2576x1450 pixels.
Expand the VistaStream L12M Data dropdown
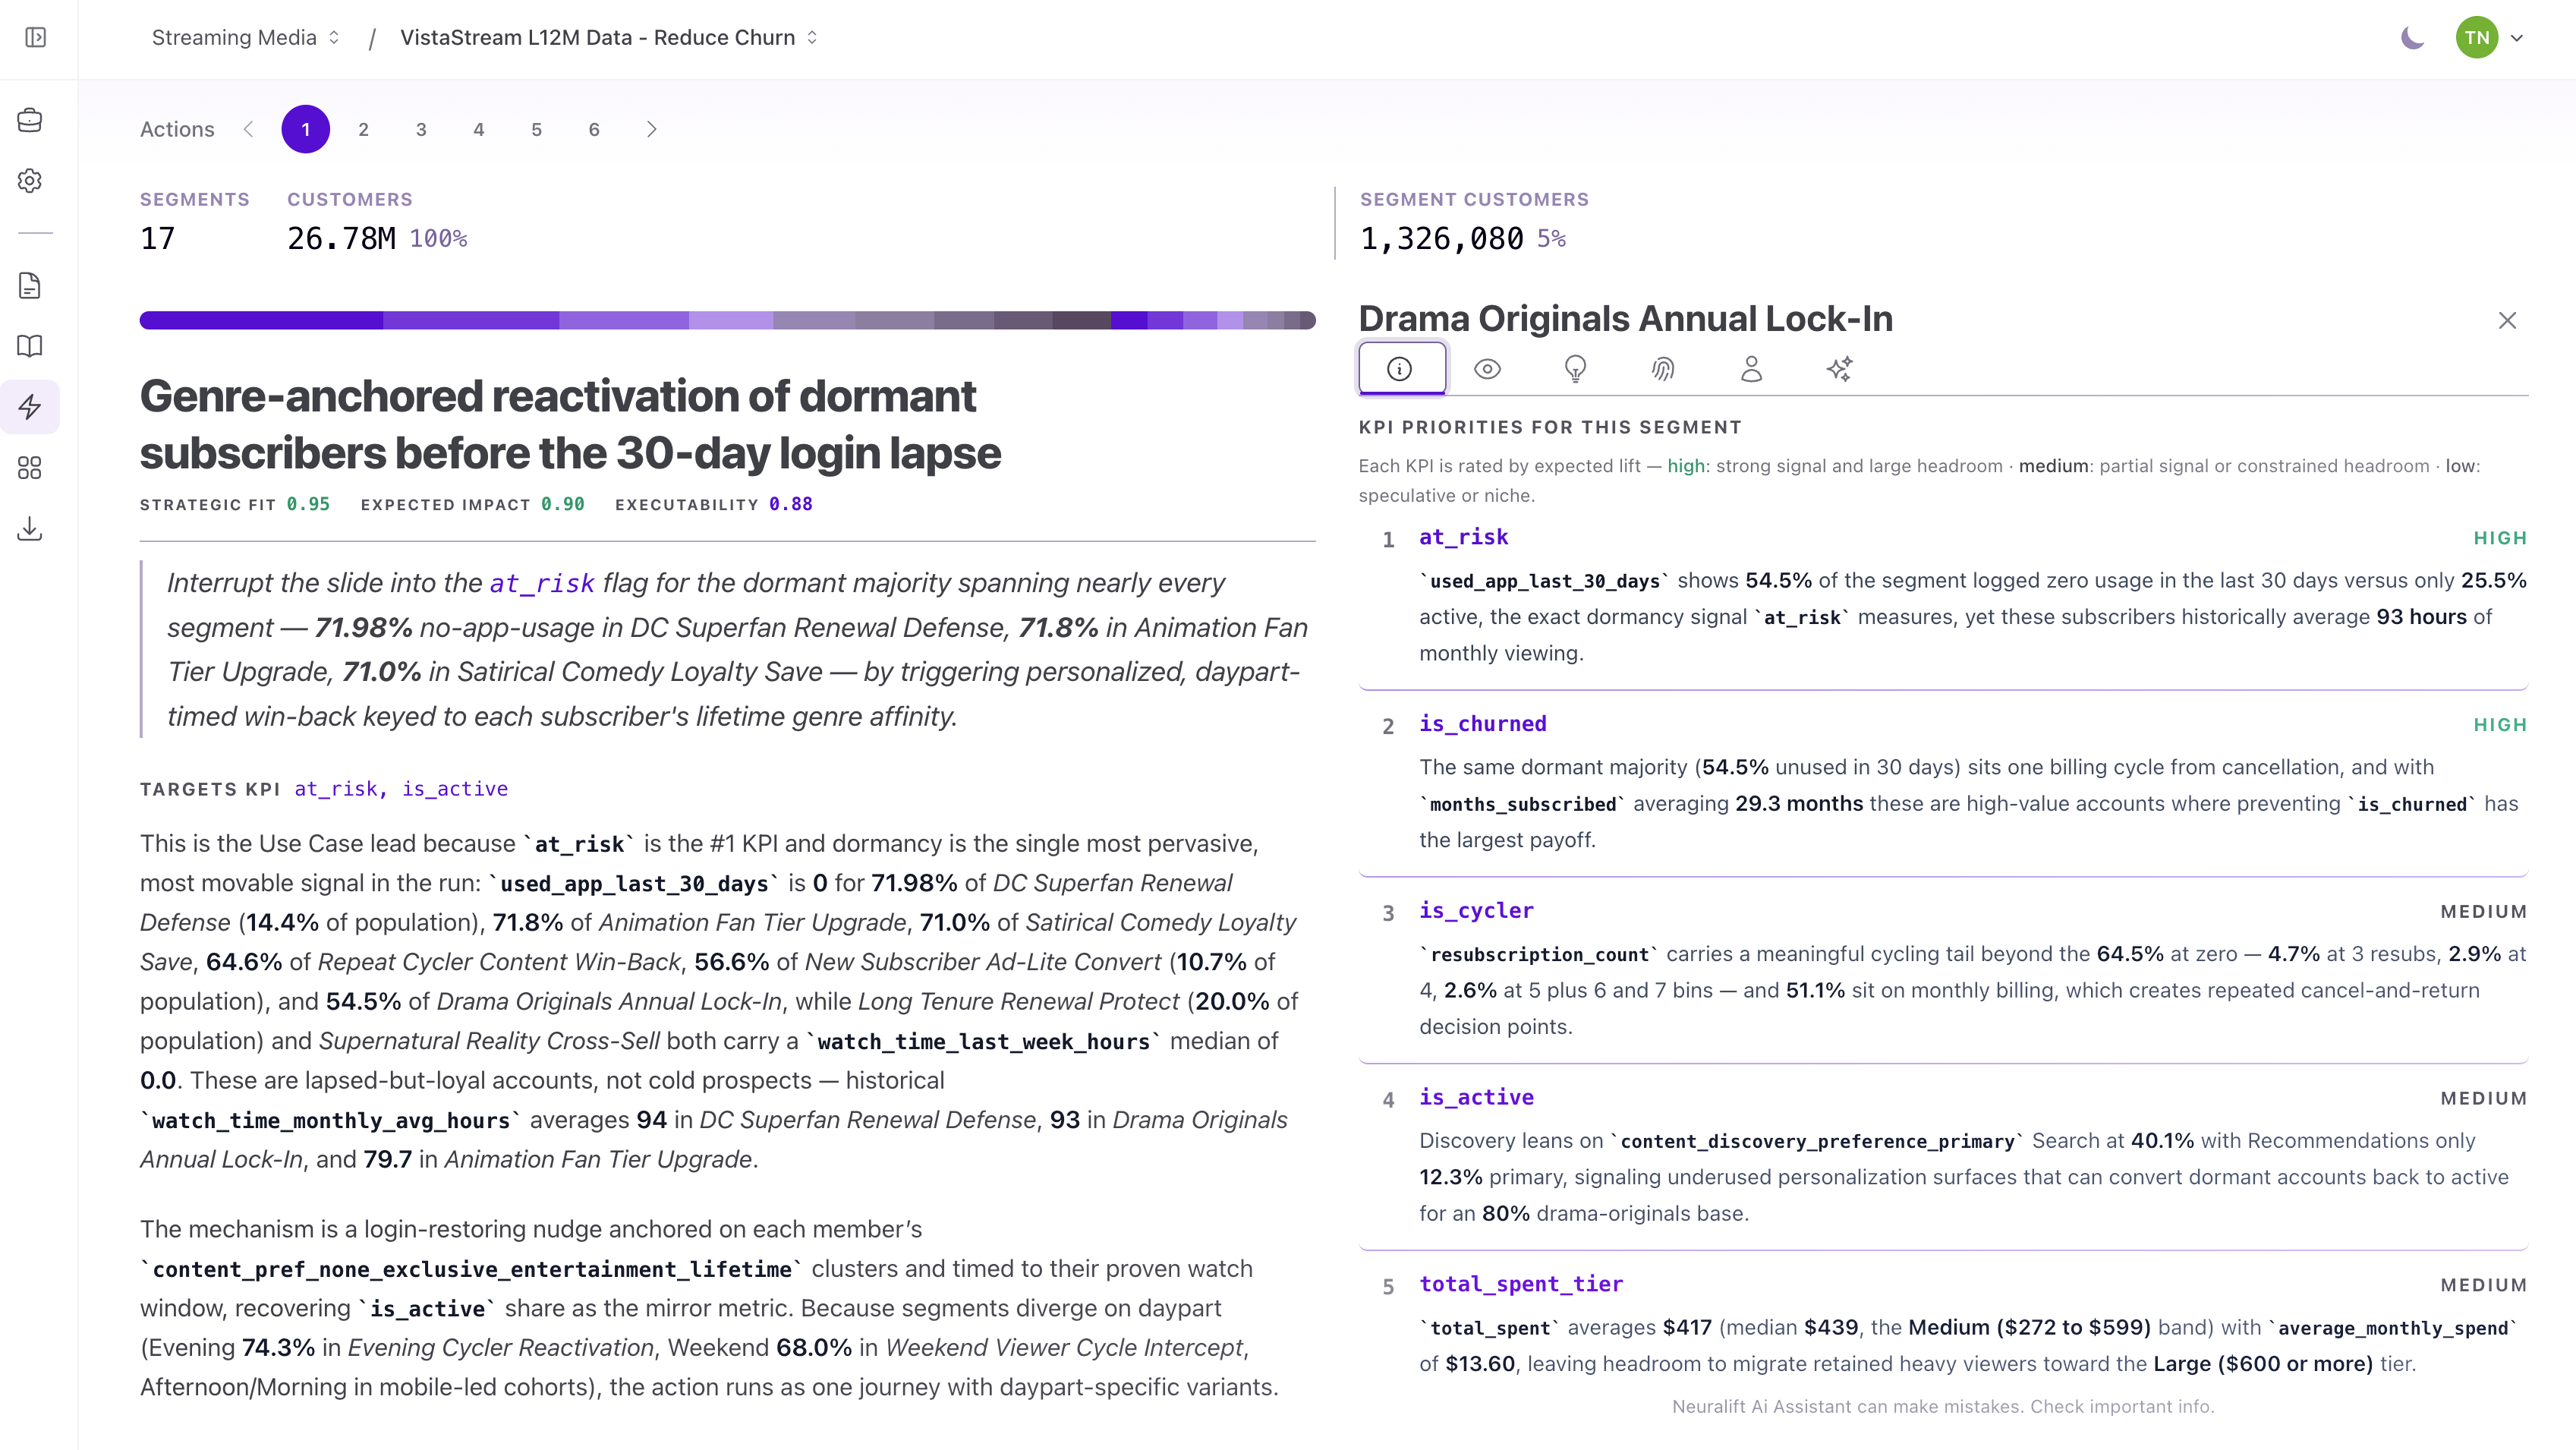pos(609,38)
